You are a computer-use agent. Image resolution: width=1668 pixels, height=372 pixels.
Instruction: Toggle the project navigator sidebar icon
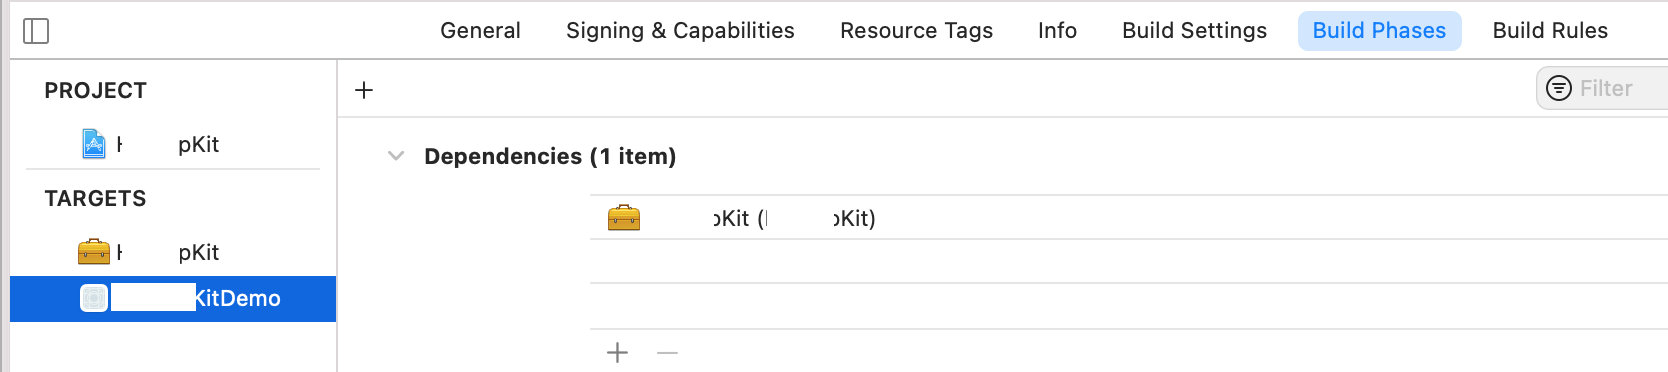pos(36,31)
